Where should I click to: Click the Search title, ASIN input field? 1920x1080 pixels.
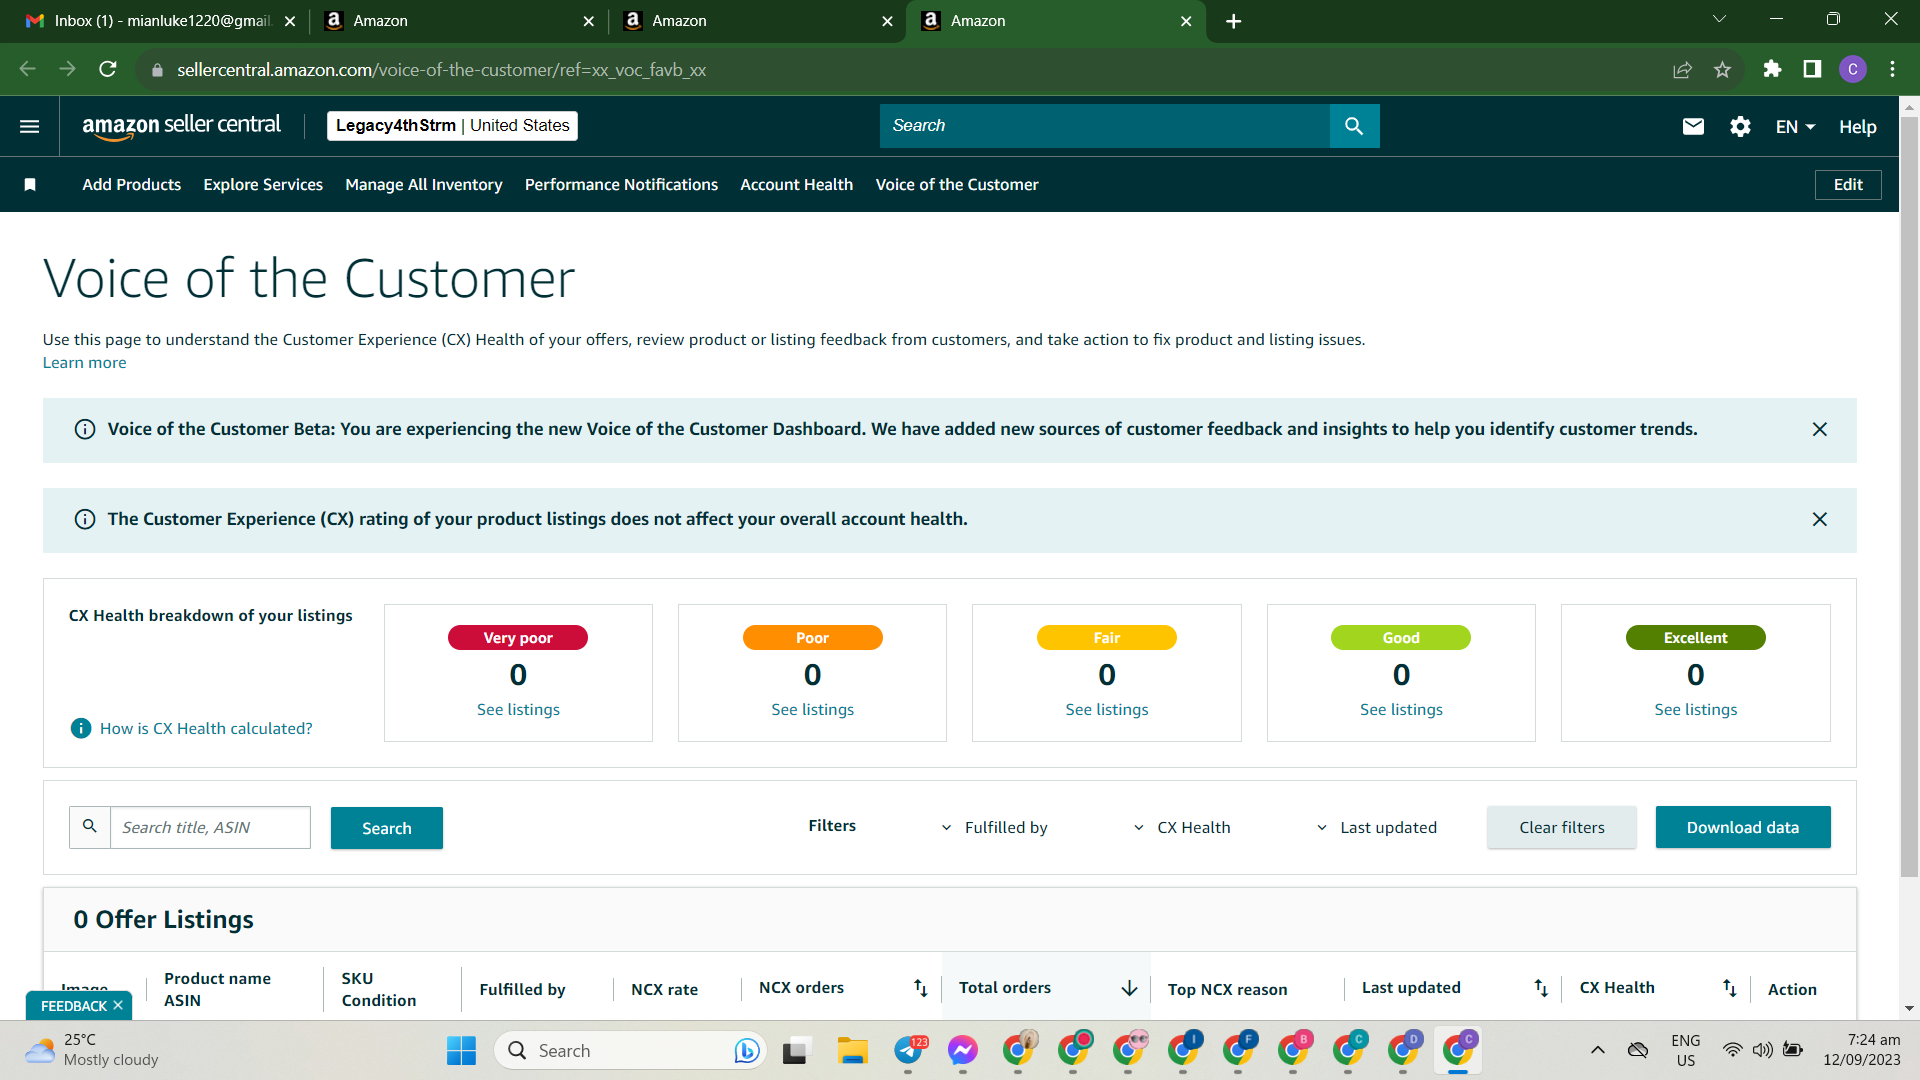210,827
